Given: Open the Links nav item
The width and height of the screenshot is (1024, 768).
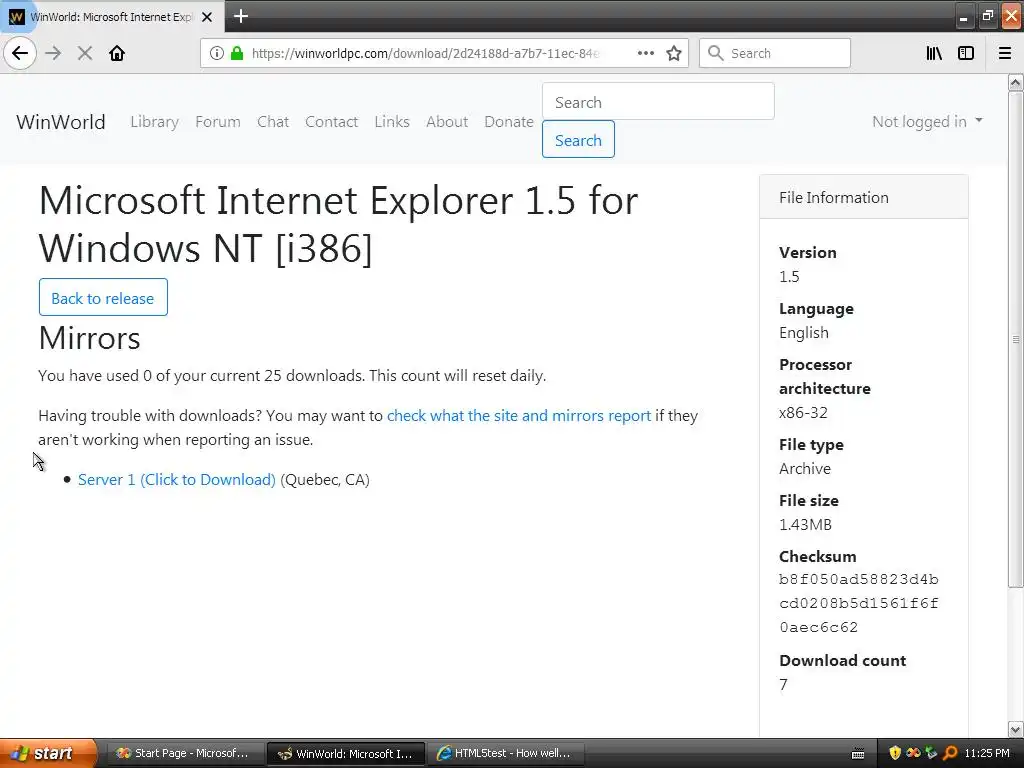Looking at the screenshot, I should [392, 122].
